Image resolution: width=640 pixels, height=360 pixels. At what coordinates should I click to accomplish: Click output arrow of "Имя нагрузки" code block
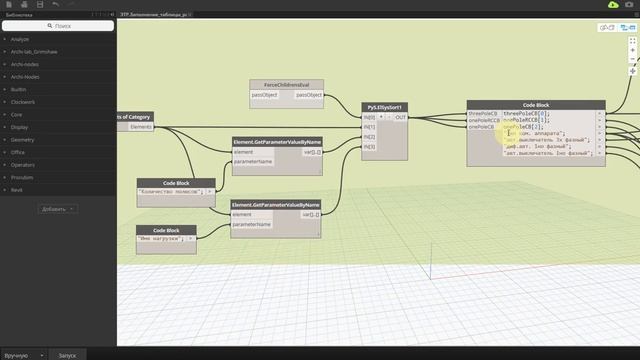(191, 238)
